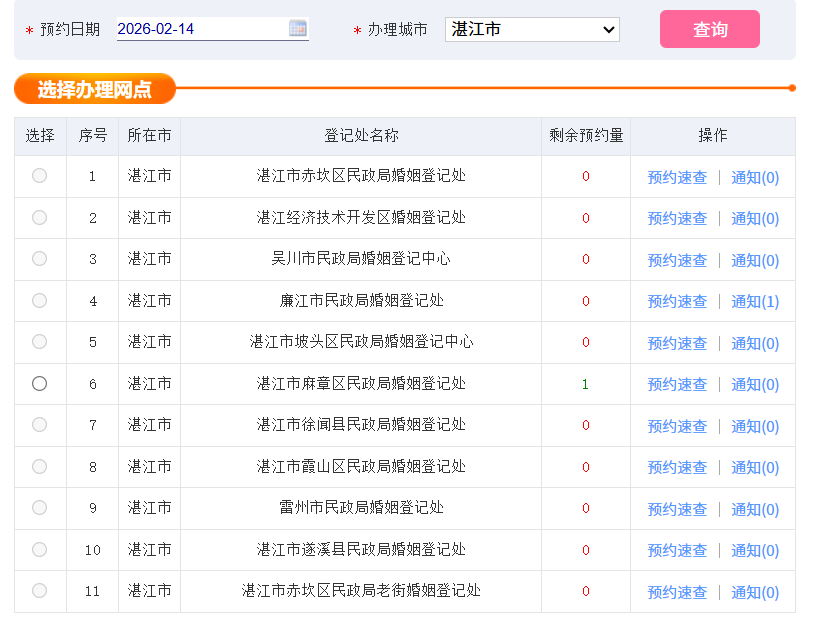
Task: Select the radio button for row 11
Action: (39, 591)
